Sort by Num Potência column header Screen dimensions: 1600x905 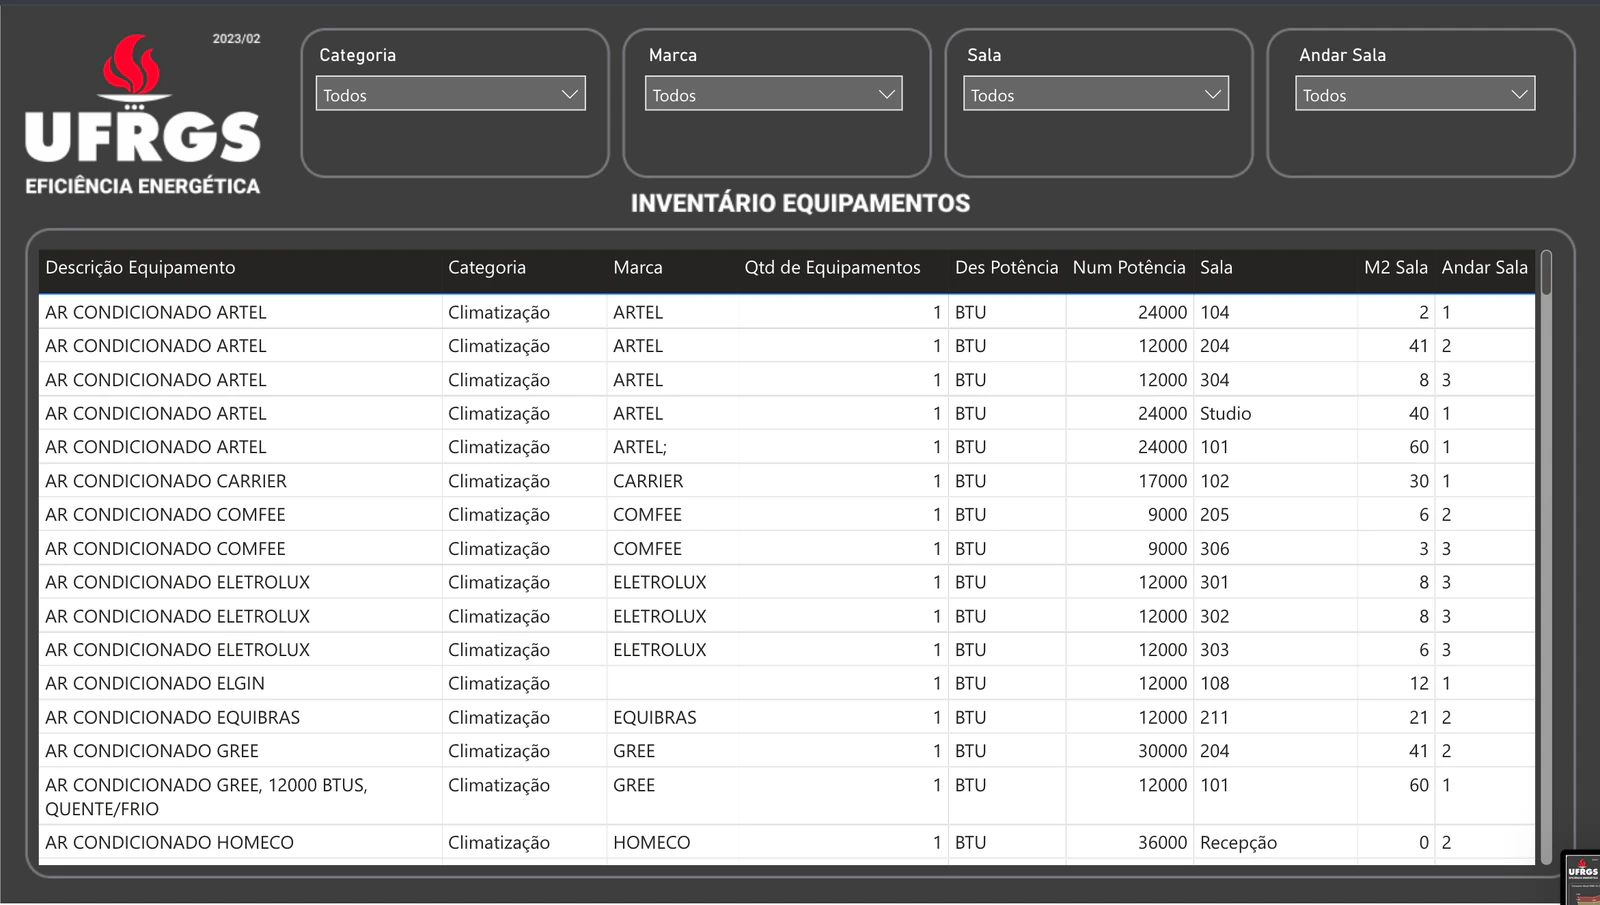(1129, 267)
